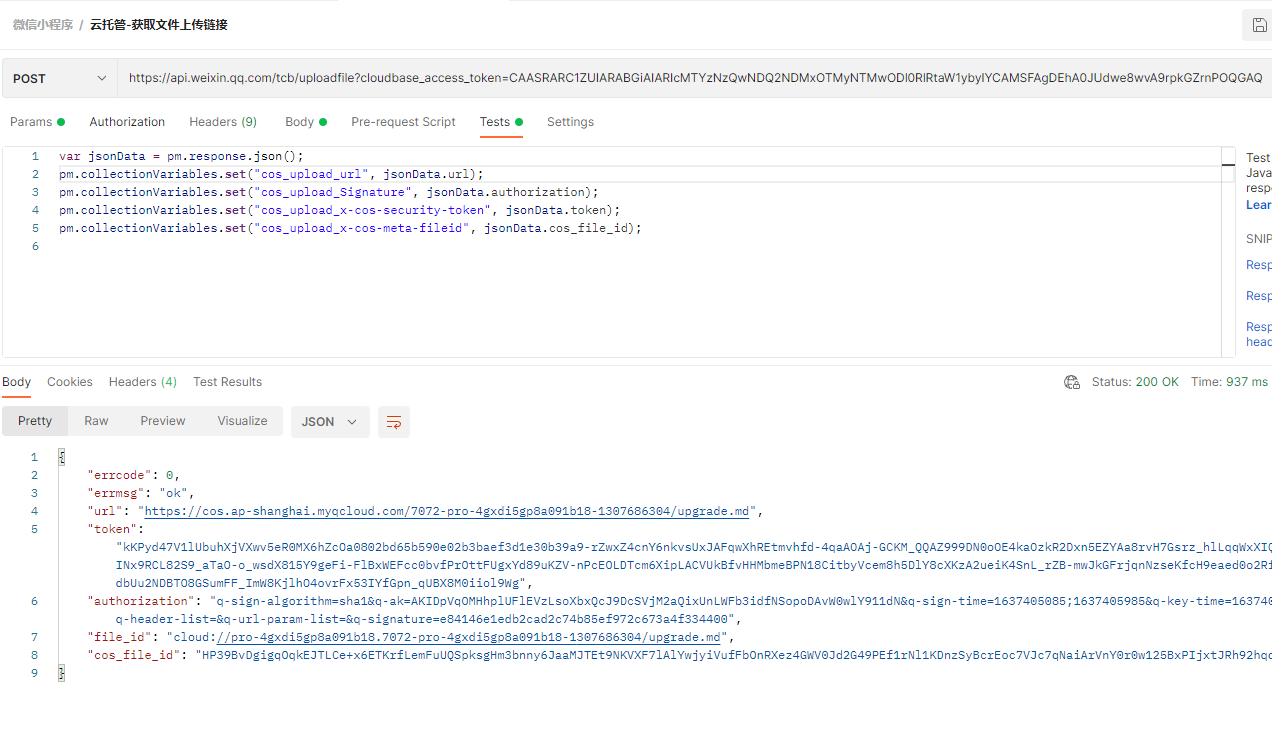Click the cos_upload_url script line
The width and height of the screenshot is (1272, 739).
click(271, 174)
